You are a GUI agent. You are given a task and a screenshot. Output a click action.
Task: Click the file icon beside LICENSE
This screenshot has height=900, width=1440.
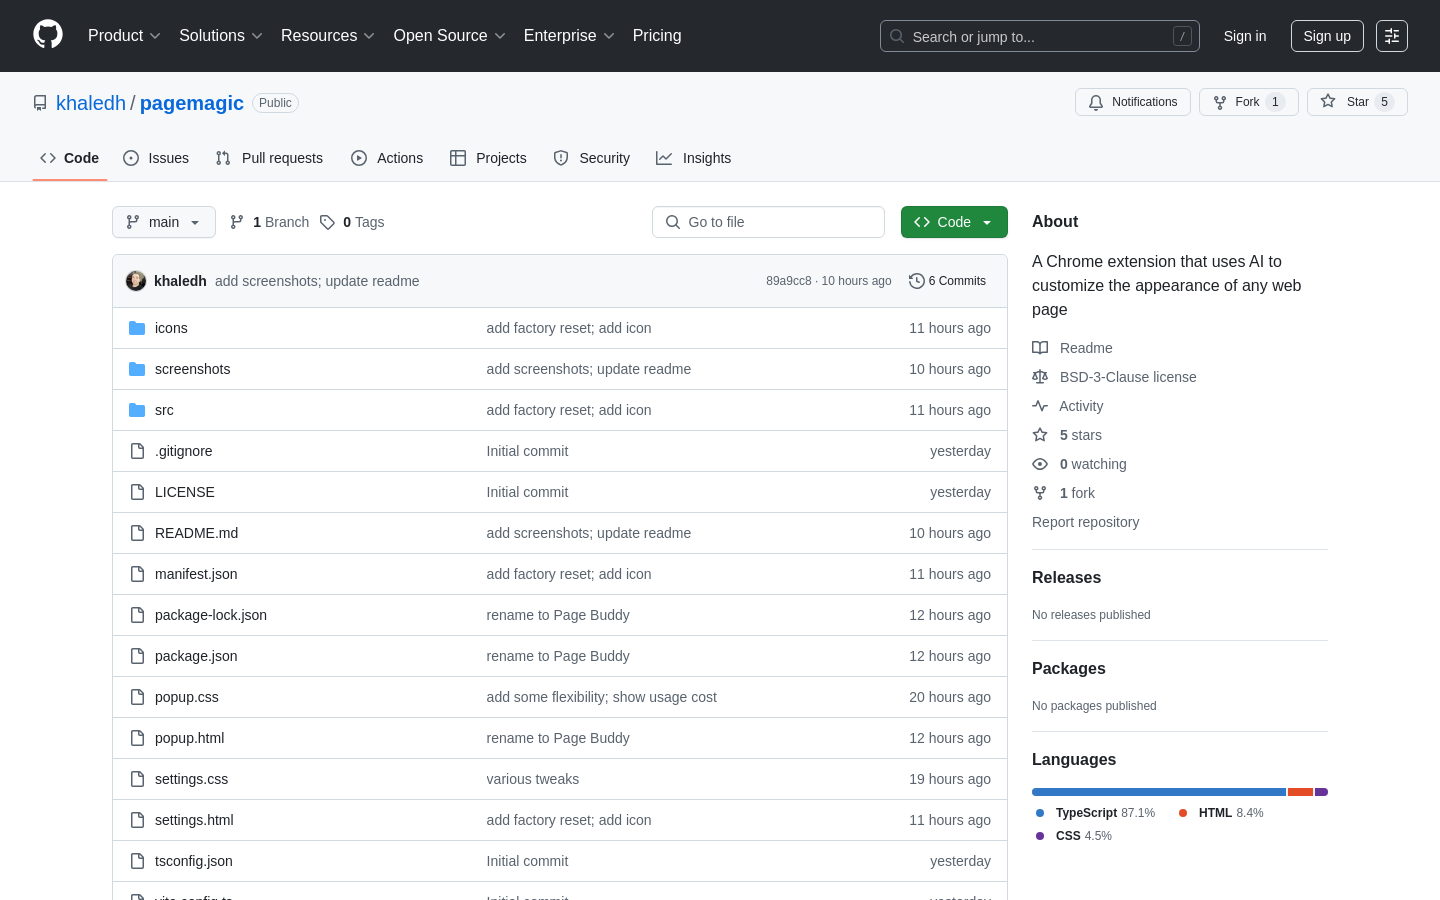[x=137, y=492]
